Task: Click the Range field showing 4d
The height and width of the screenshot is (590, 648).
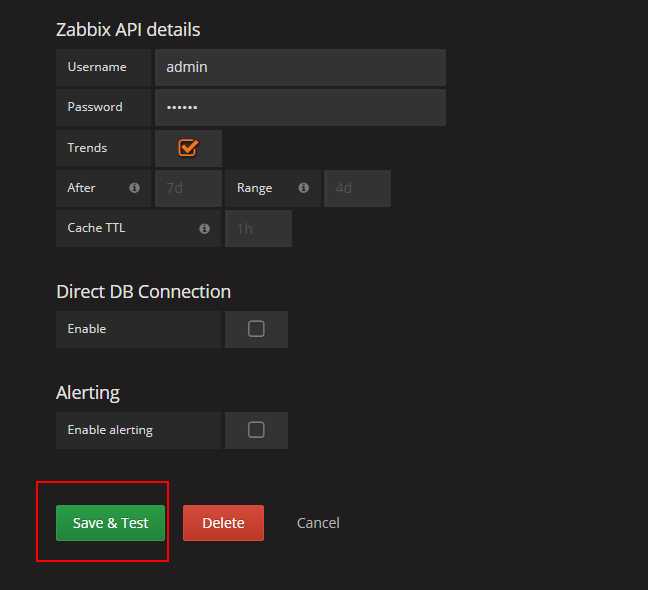Action: [x=357, y=188]
